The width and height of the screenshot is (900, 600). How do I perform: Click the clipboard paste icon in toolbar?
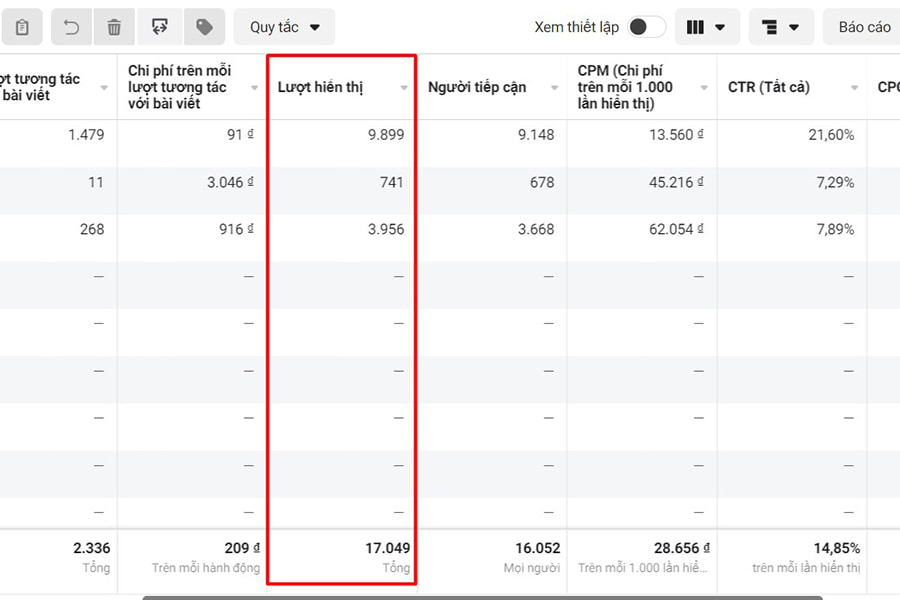(x=22, y=27)
